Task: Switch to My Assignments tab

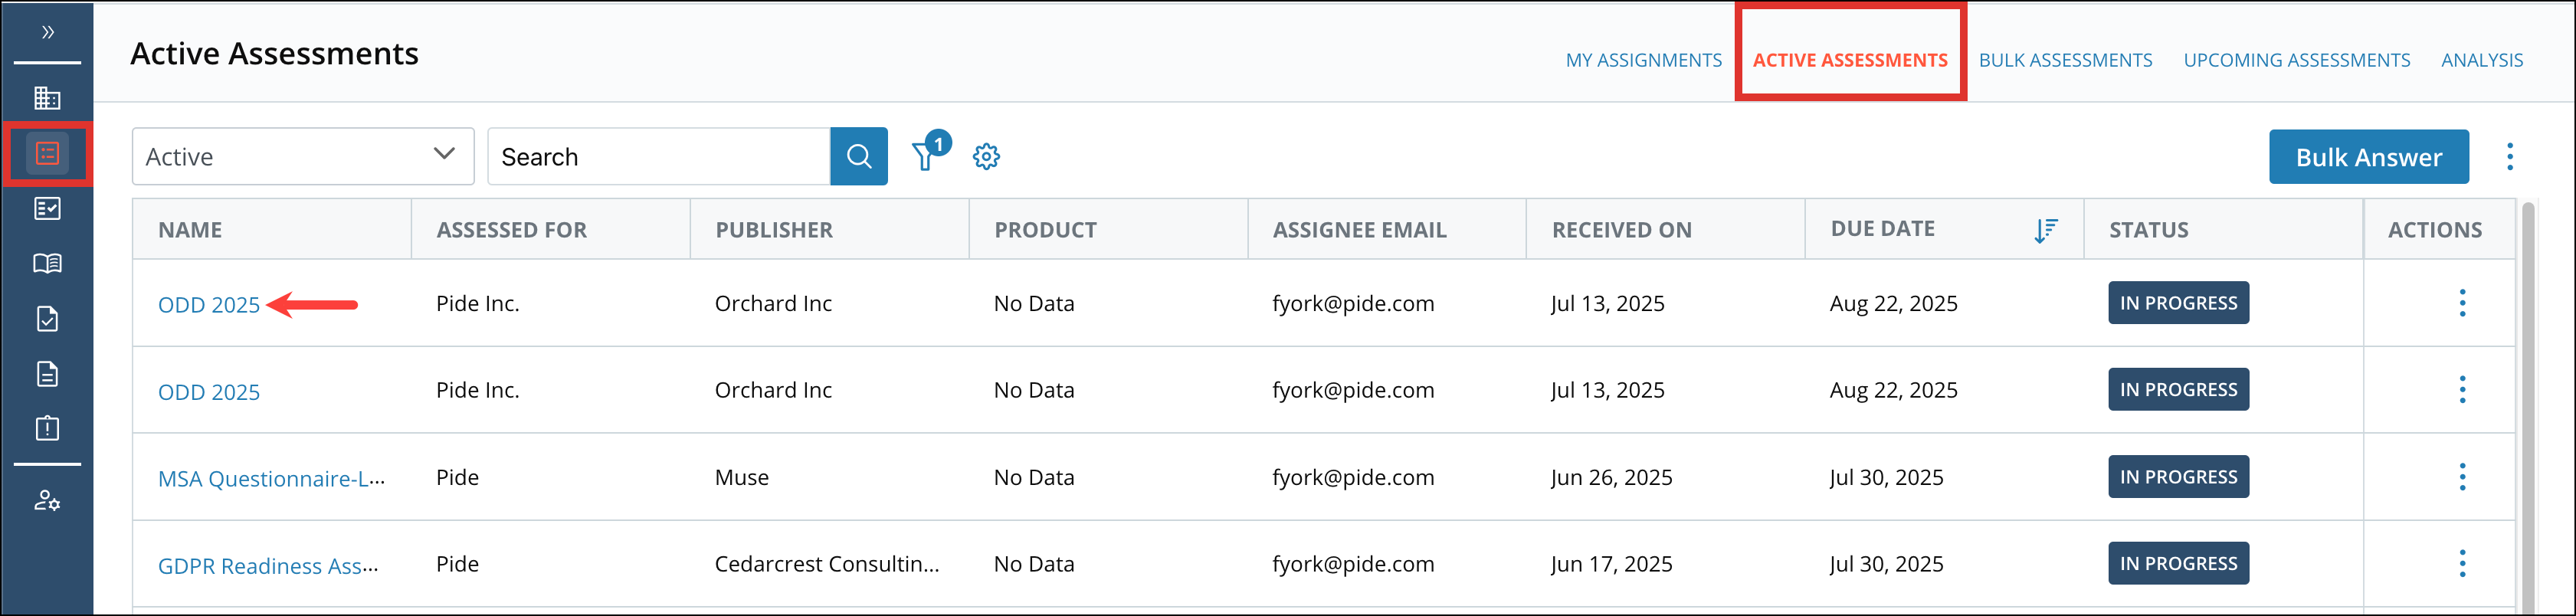Action: click(1643, 60)
